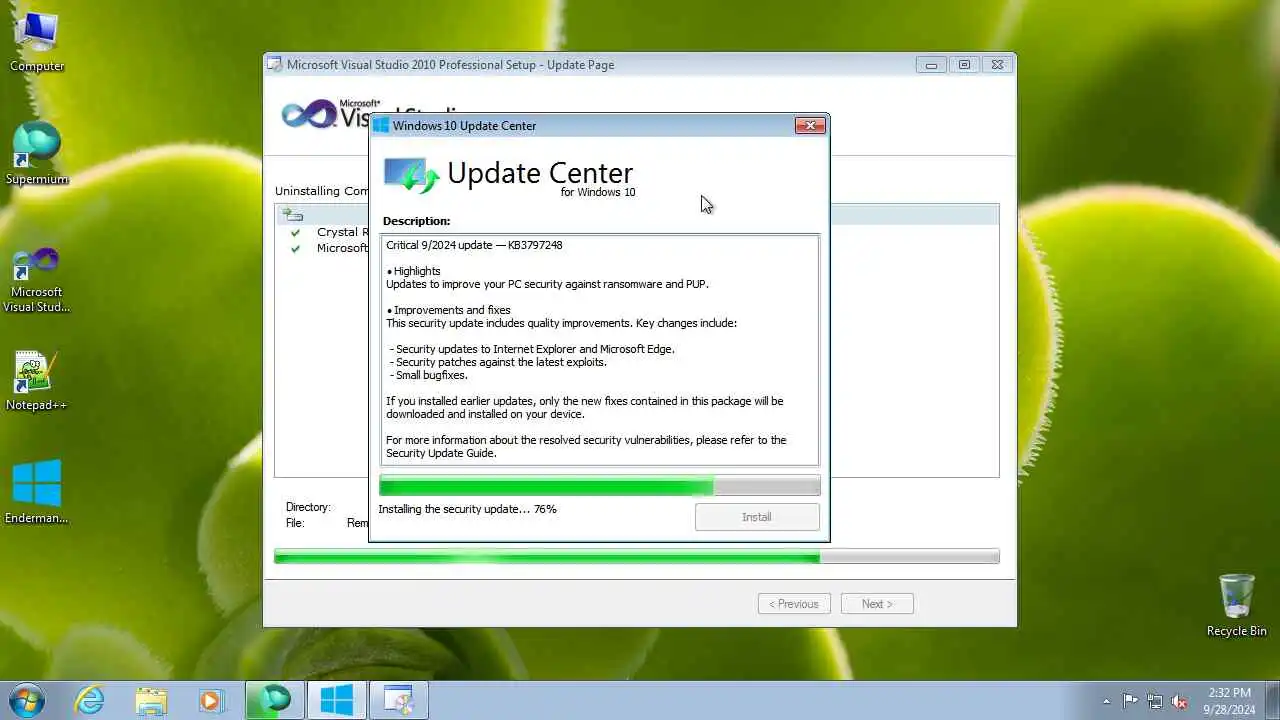Click the first green checkmark in Setup list

(295, 232)
